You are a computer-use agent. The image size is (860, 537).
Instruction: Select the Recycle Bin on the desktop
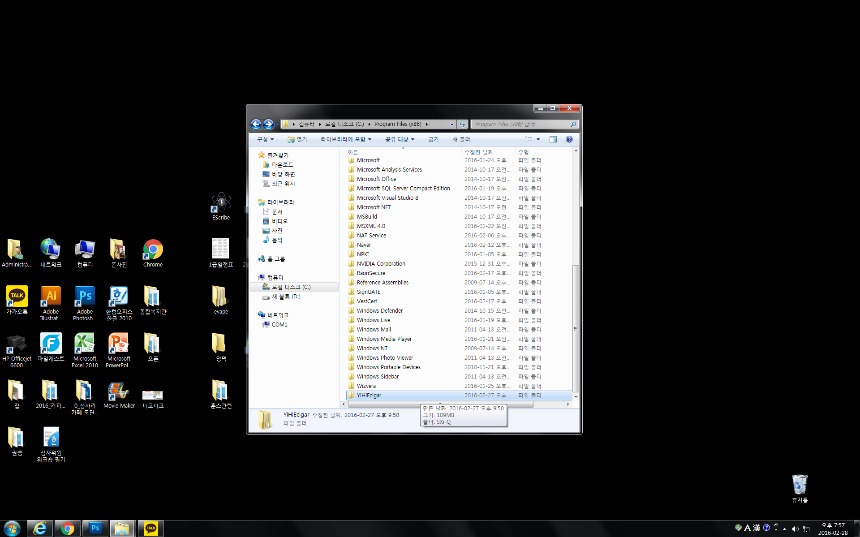800,489
